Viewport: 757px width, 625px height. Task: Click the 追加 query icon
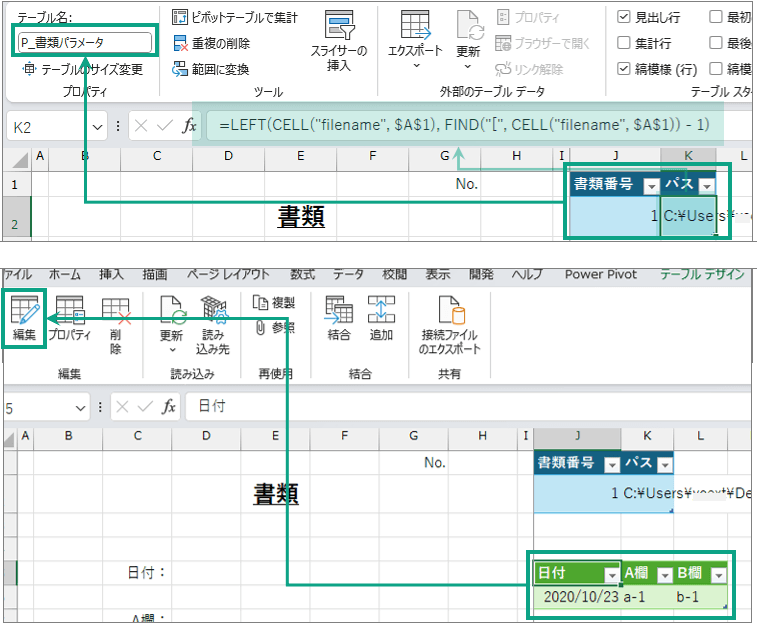pyautogui.click(x=381, y=309)
